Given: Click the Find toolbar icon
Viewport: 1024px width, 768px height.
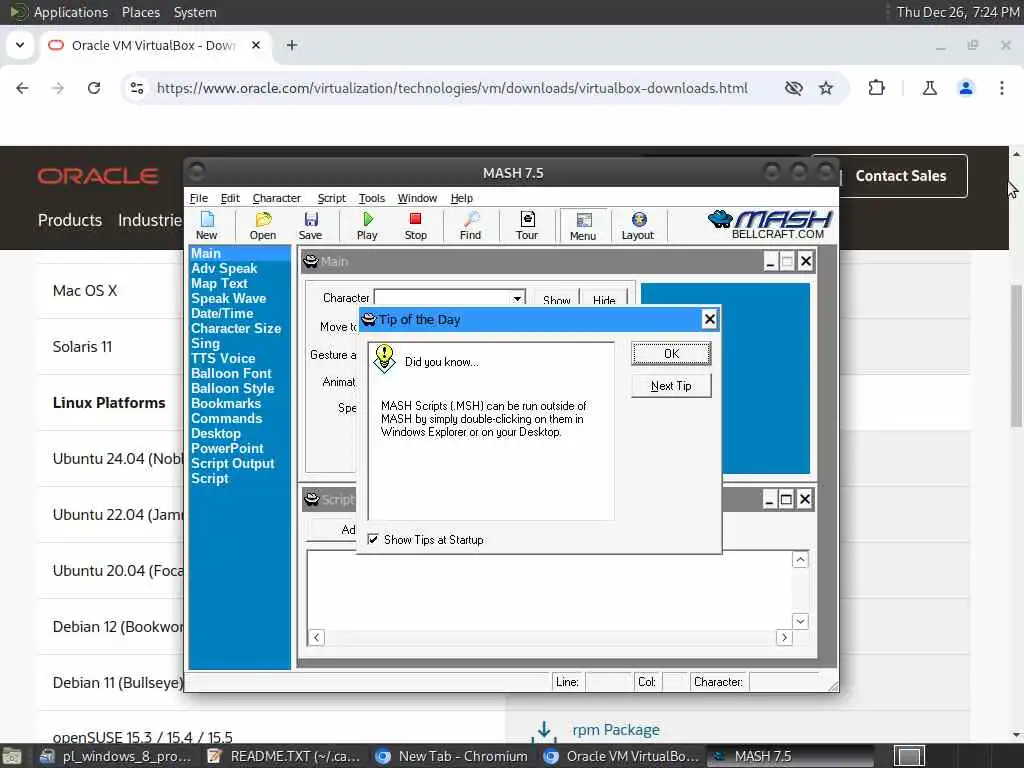Looking at the screenshot, I should [x=470, y=225].
